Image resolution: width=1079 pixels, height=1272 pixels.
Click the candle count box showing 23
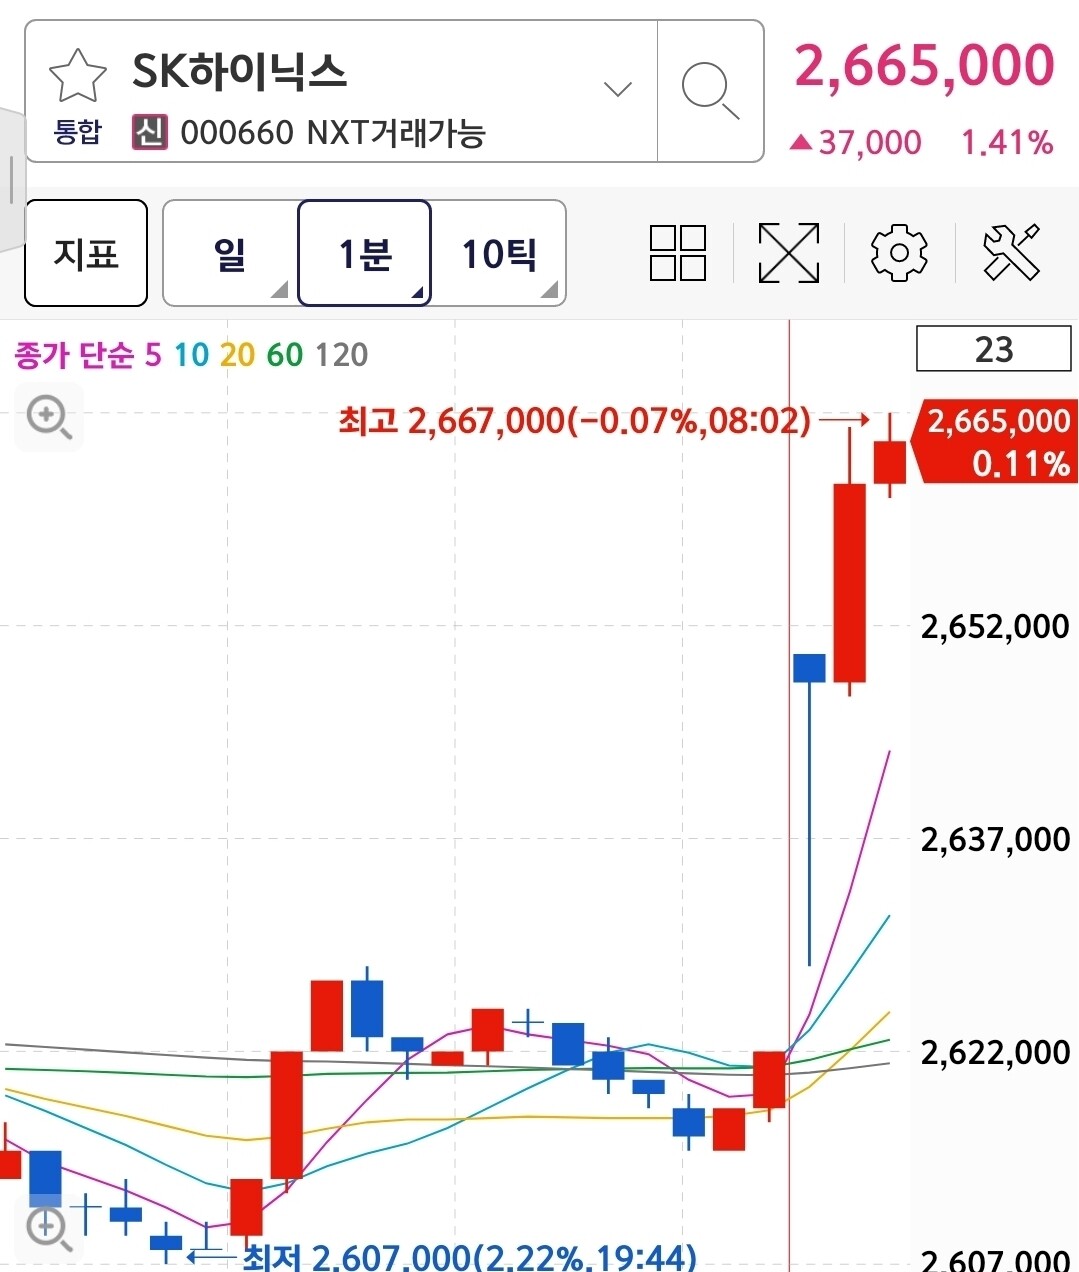tap(994, 349)
